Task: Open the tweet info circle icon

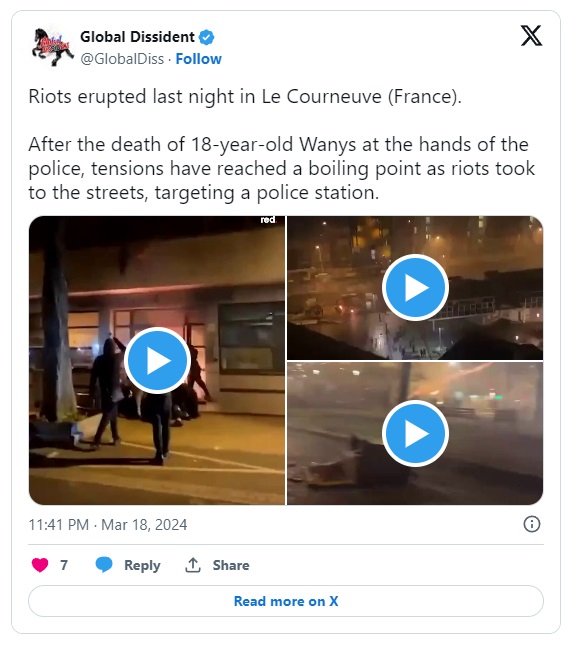Action: (532, 524)
